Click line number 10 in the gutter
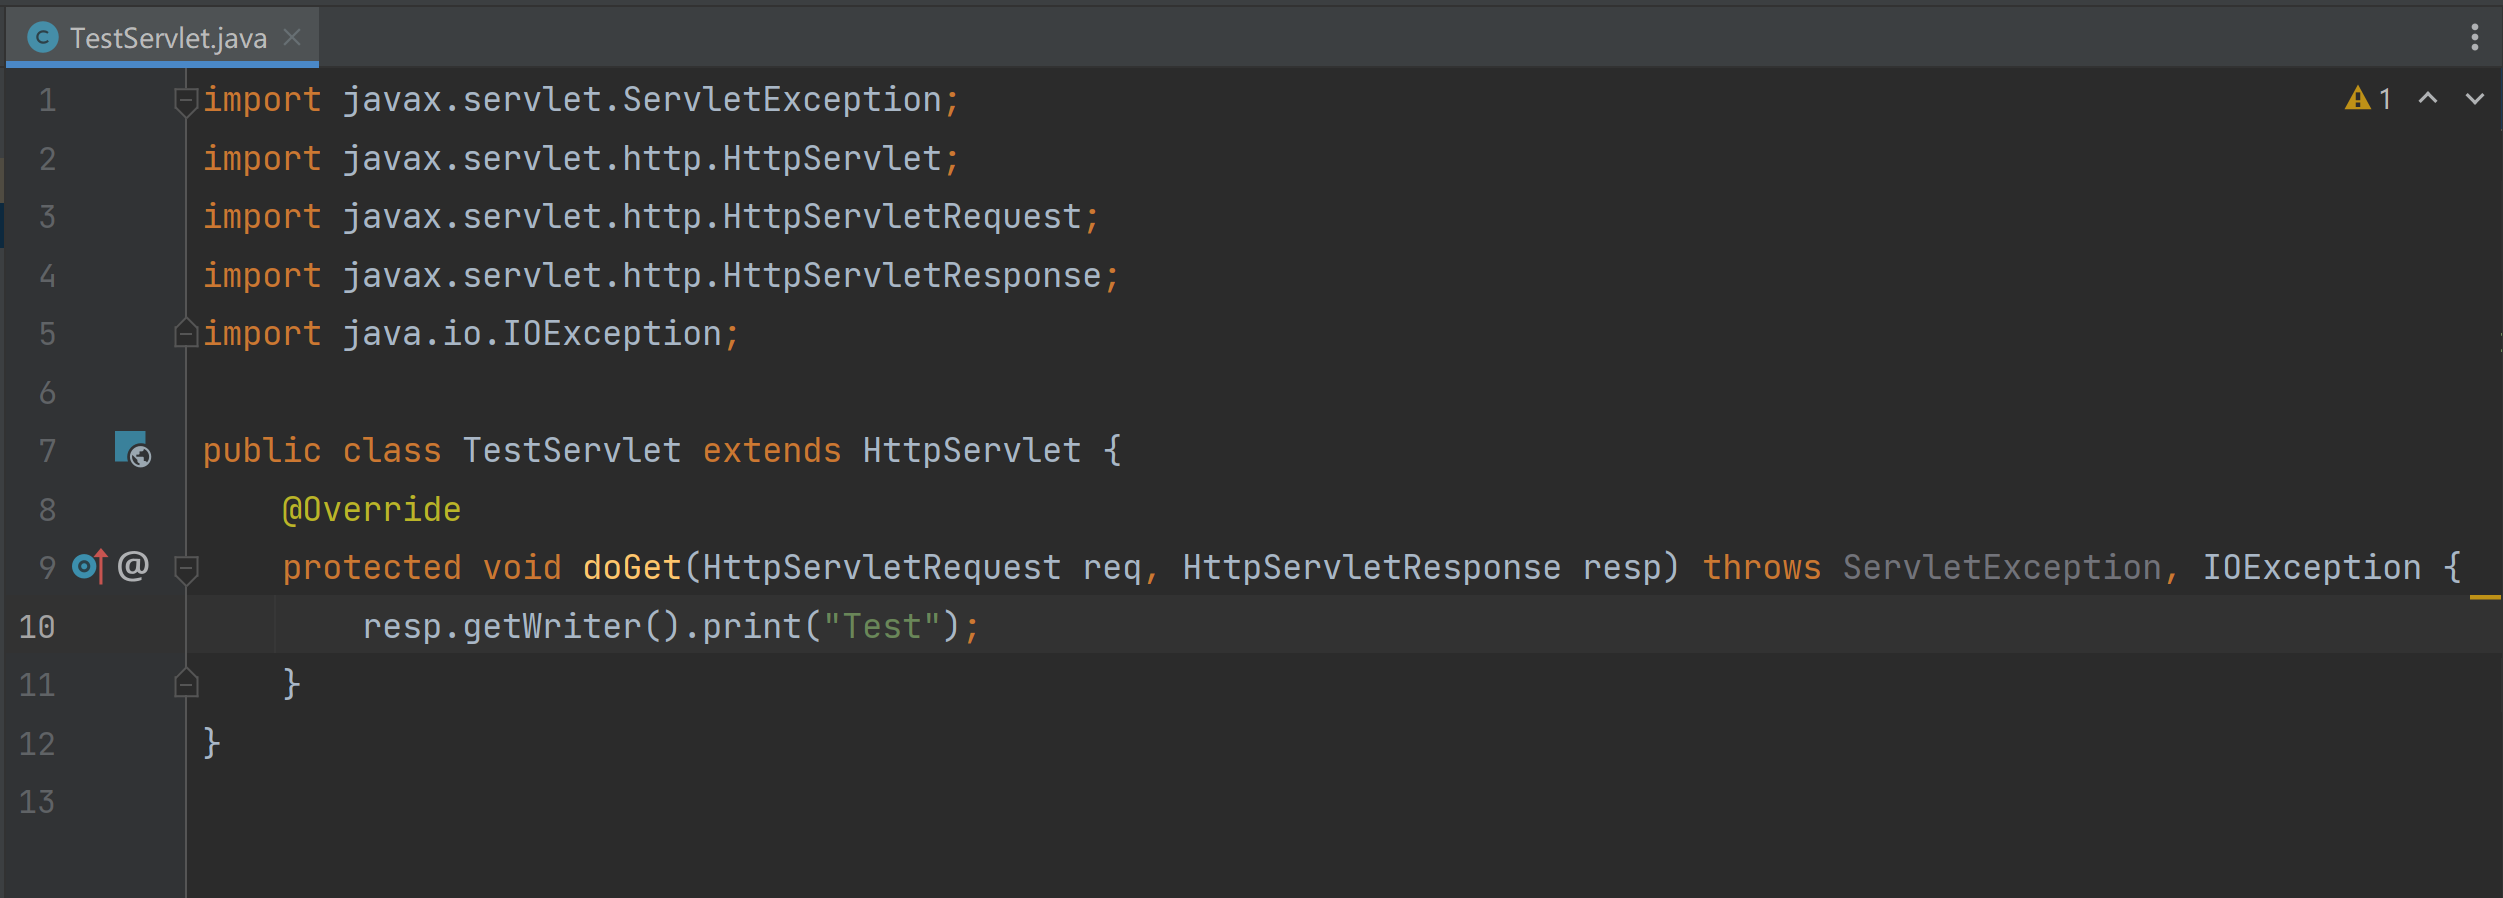The height and width of the screenshot is (898, 2503). click(x=37, y=627)
